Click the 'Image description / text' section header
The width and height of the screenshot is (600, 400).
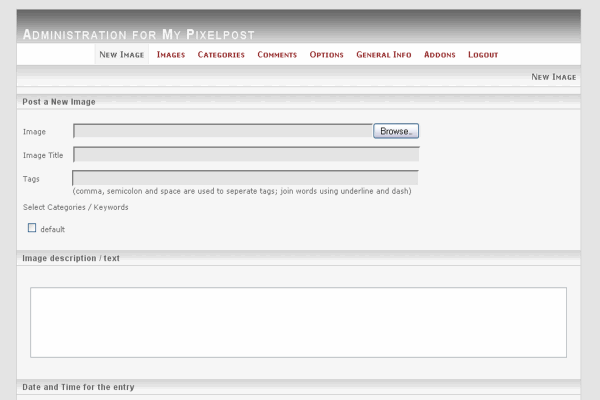tap(71, 258)
